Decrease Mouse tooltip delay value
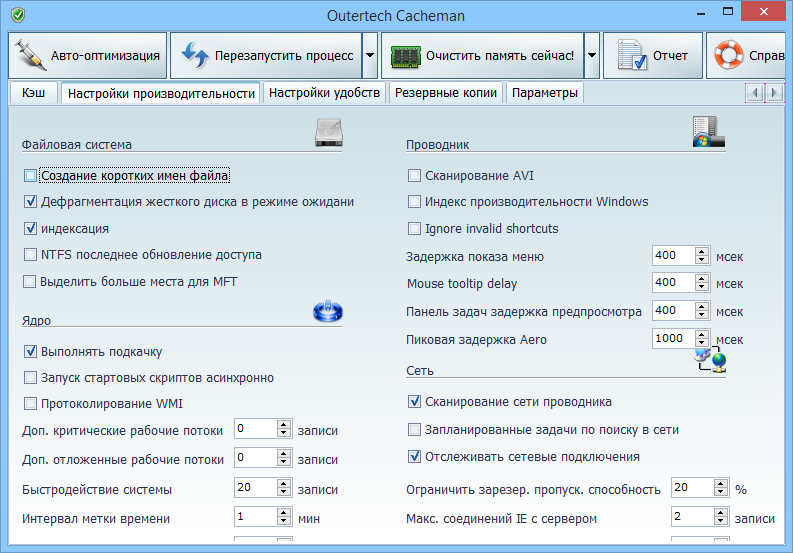793x553 pixels. click(x=701, y=286)
